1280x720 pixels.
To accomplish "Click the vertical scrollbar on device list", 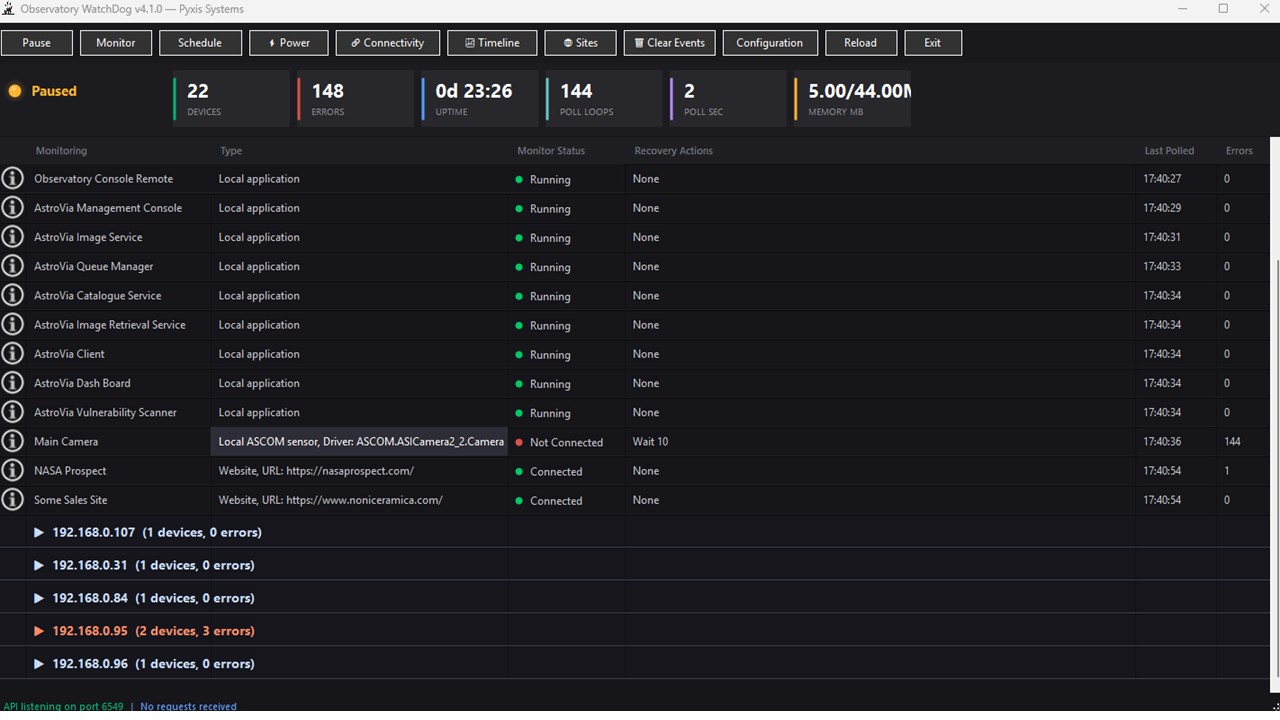I will tap(1274, 415).
